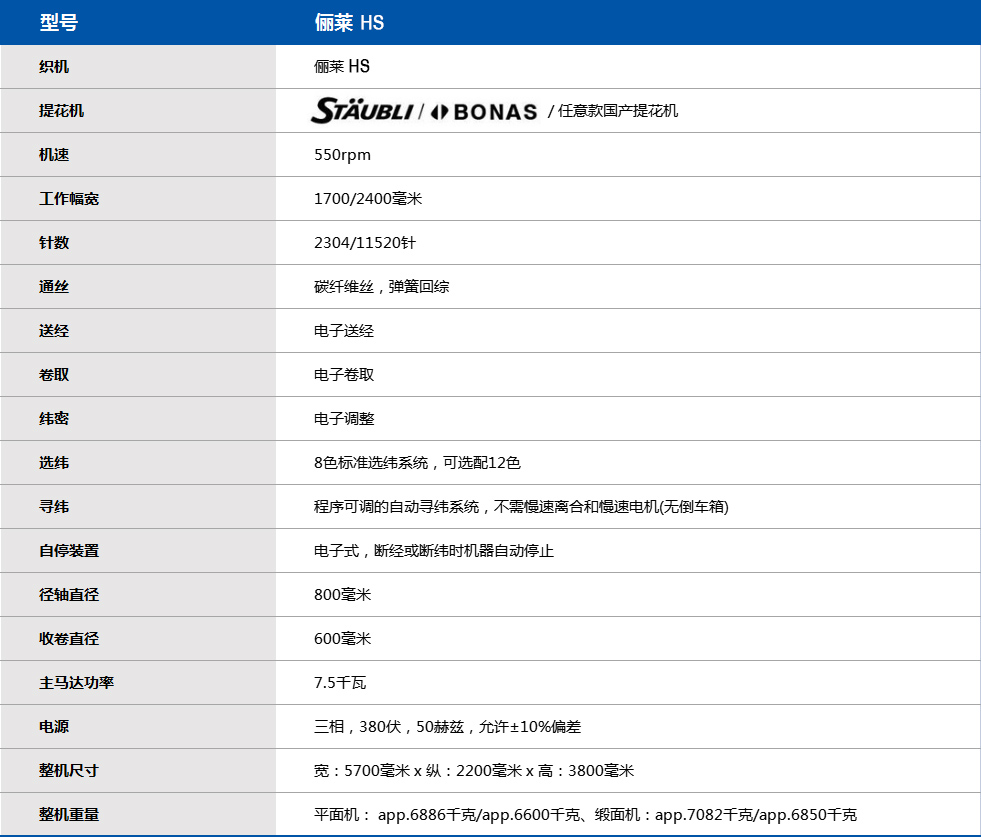981x837 pixels.
Task: Click the 针数 row label
Action: (54, 243)
